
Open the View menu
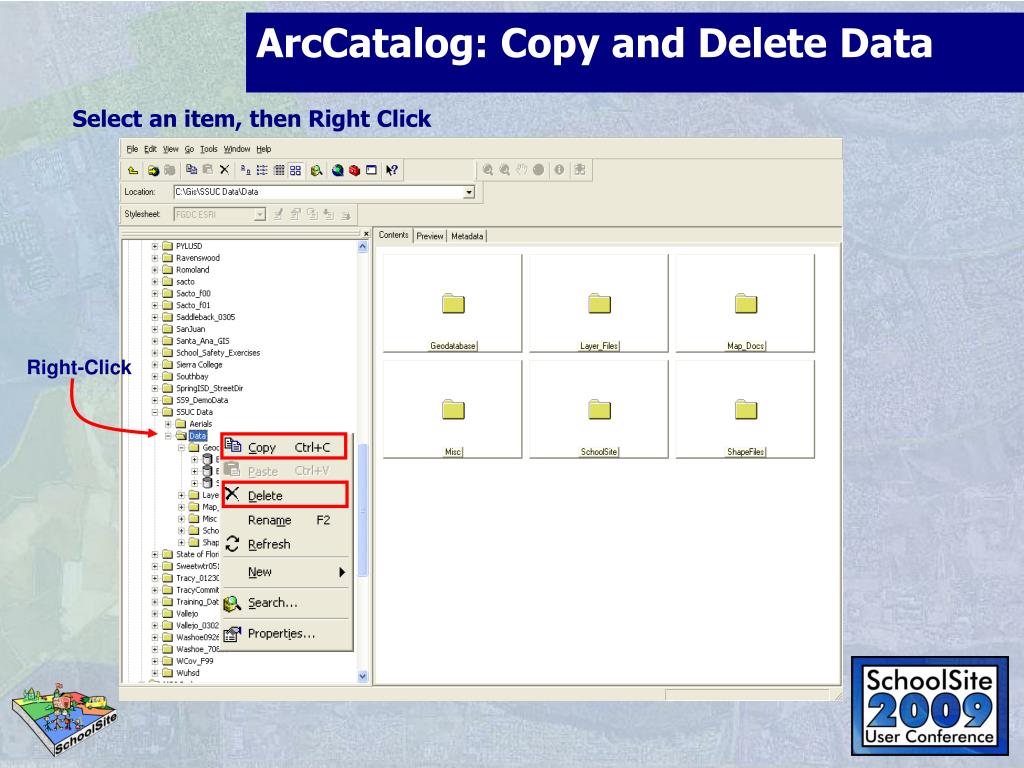coord(170,149)
